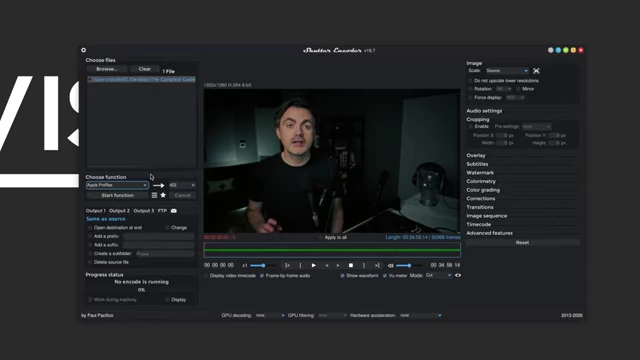Screen dimensions: 640x360
Task: Click the Cancel button
Action: (x=182, y=196)
